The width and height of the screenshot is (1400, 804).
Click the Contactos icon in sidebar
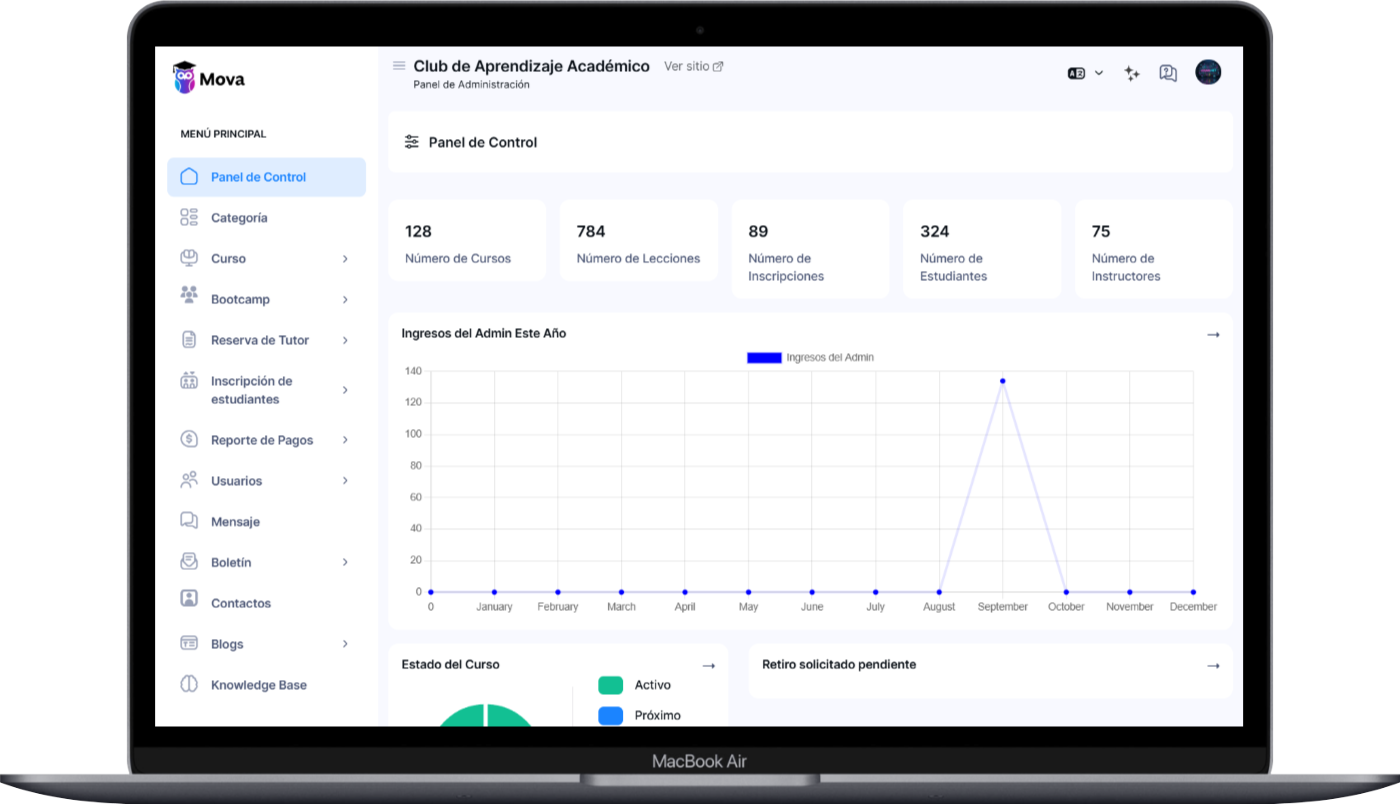189,603
